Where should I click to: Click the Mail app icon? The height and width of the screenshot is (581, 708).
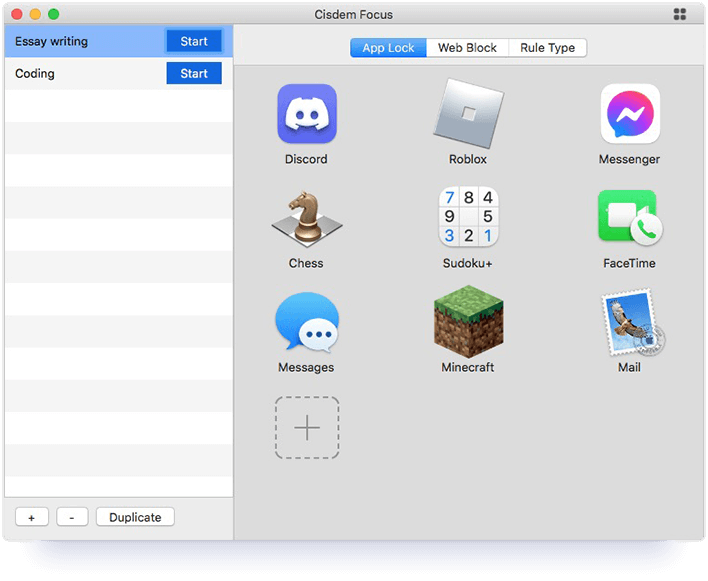pos(632,322)
